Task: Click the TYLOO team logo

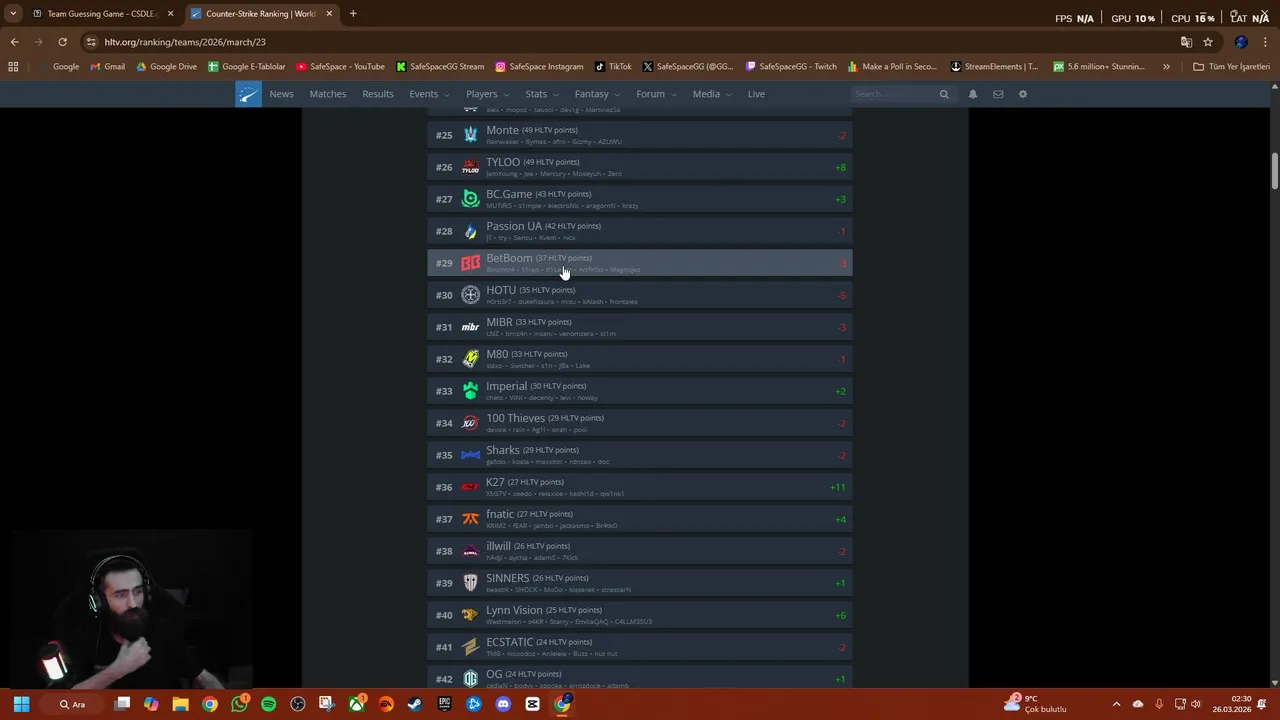Action: click(470, 167)
